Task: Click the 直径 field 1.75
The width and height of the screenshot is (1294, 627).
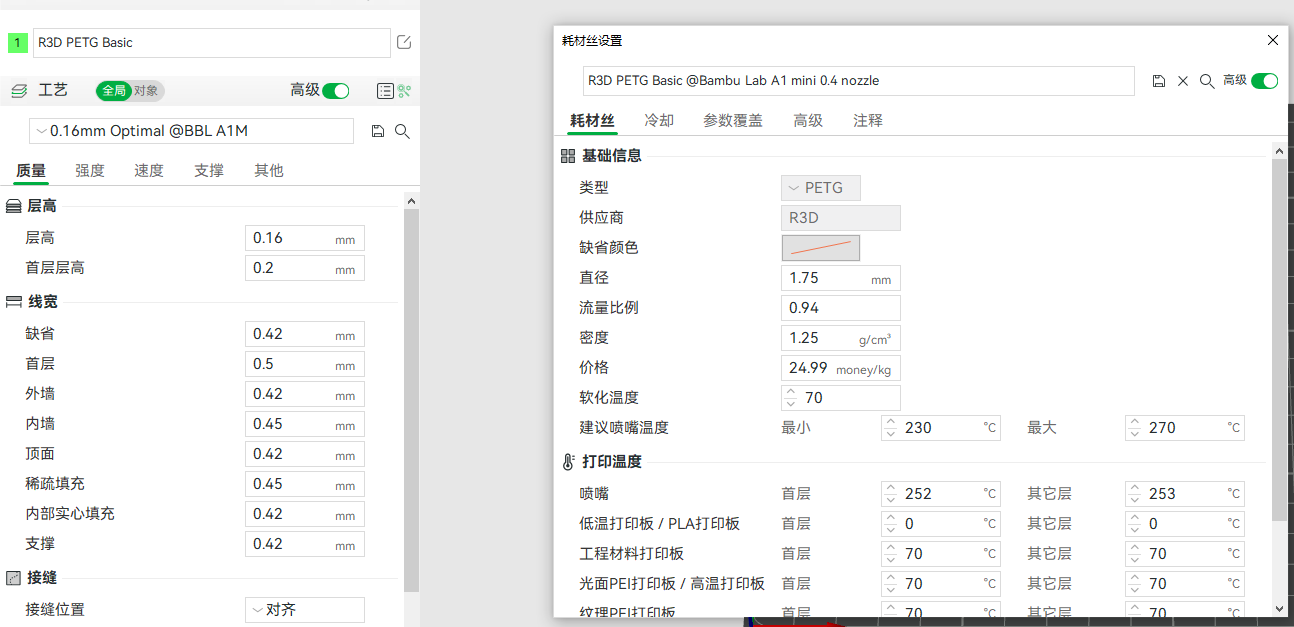Action: [841, 278]
